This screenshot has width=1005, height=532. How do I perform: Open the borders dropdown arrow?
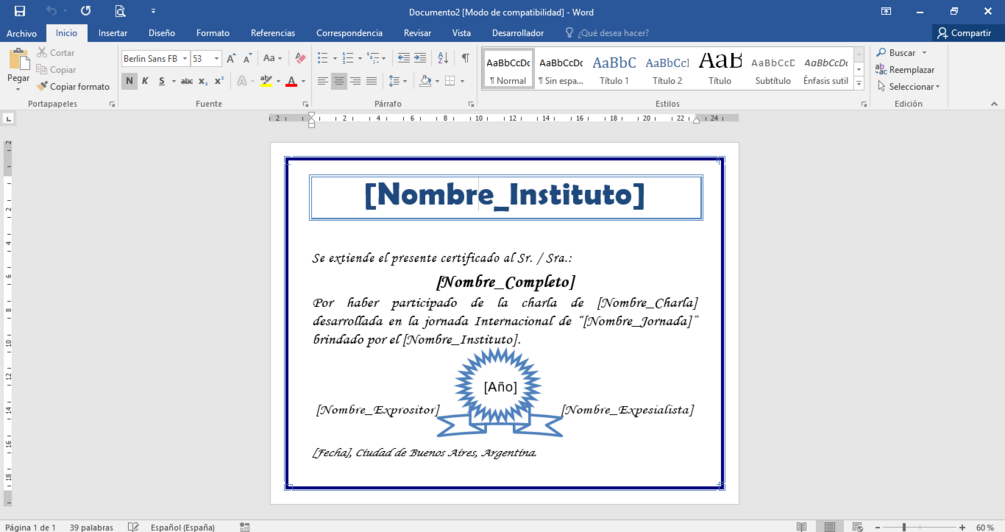point(462,81)
